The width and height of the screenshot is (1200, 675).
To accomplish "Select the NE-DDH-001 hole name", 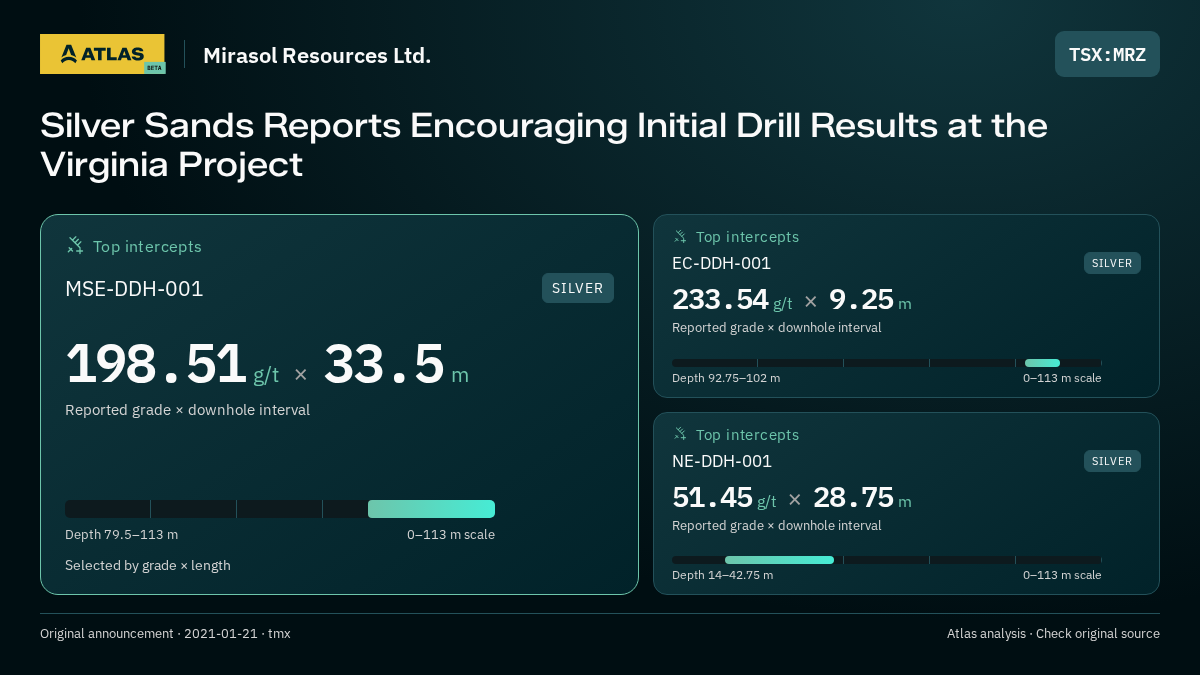I will [722, 461].
